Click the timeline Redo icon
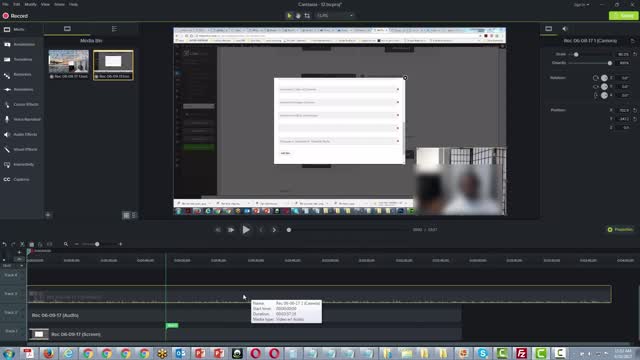640x360 pixels. (x=13, y=244)
